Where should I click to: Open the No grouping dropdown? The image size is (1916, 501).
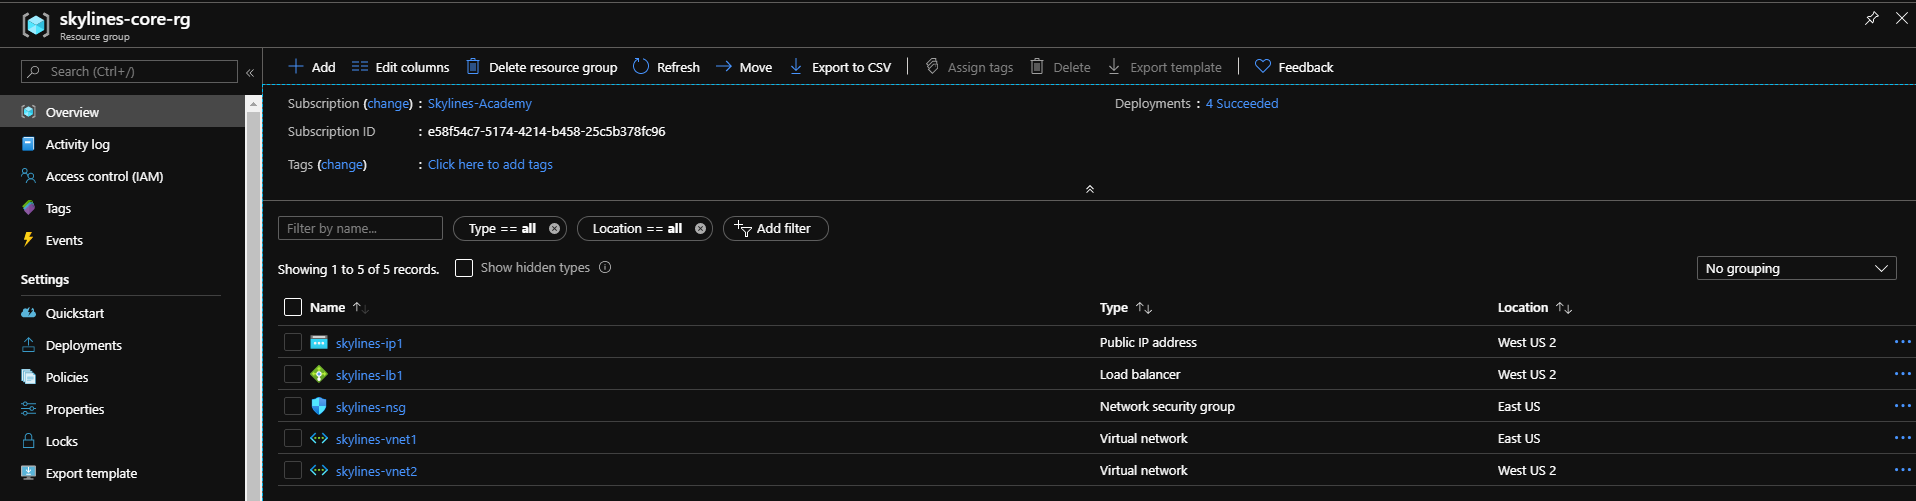(x=1796, y=268)
